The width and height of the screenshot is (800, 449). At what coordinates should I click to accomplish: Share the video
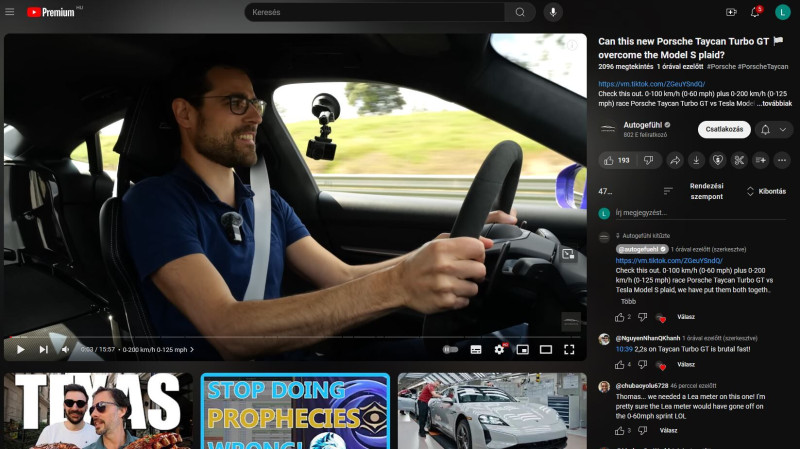(x=674, y=160)
